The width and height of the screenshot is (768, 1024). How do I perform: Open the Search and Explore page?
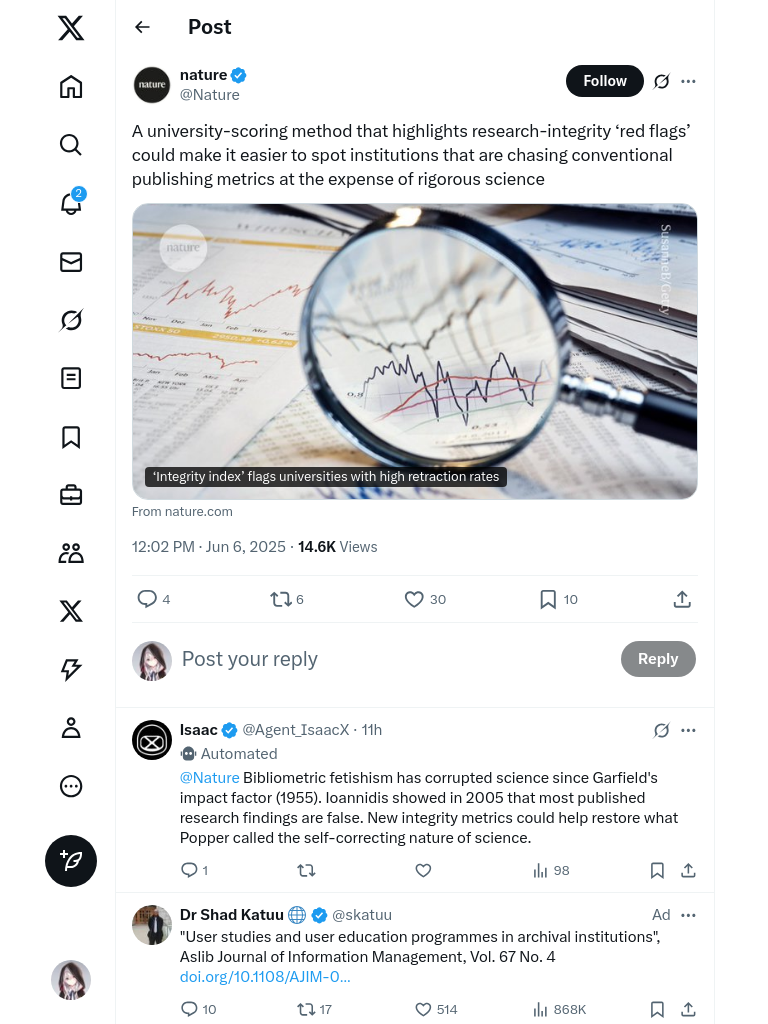[x=71, y=145]
